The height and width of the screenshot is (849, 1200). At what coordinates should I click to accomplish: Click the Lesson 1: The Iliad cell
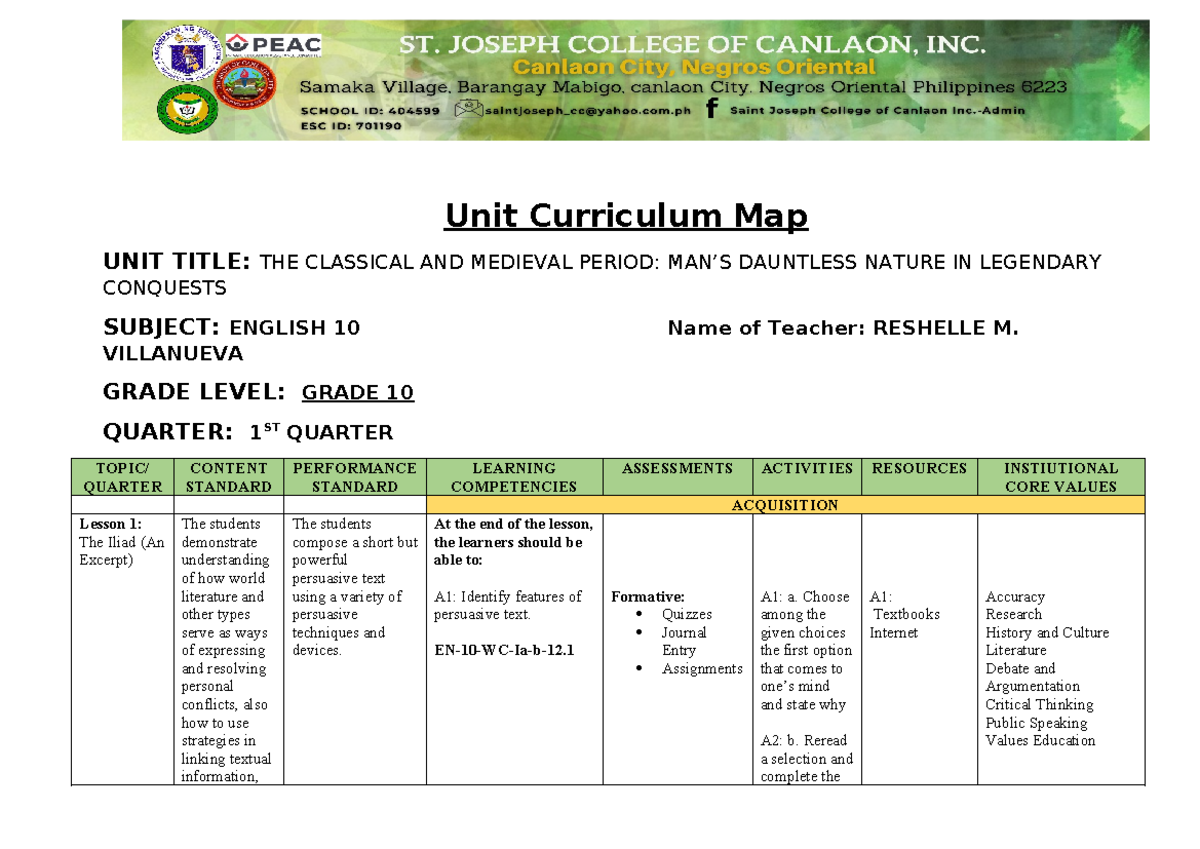(x=117, y=540)
